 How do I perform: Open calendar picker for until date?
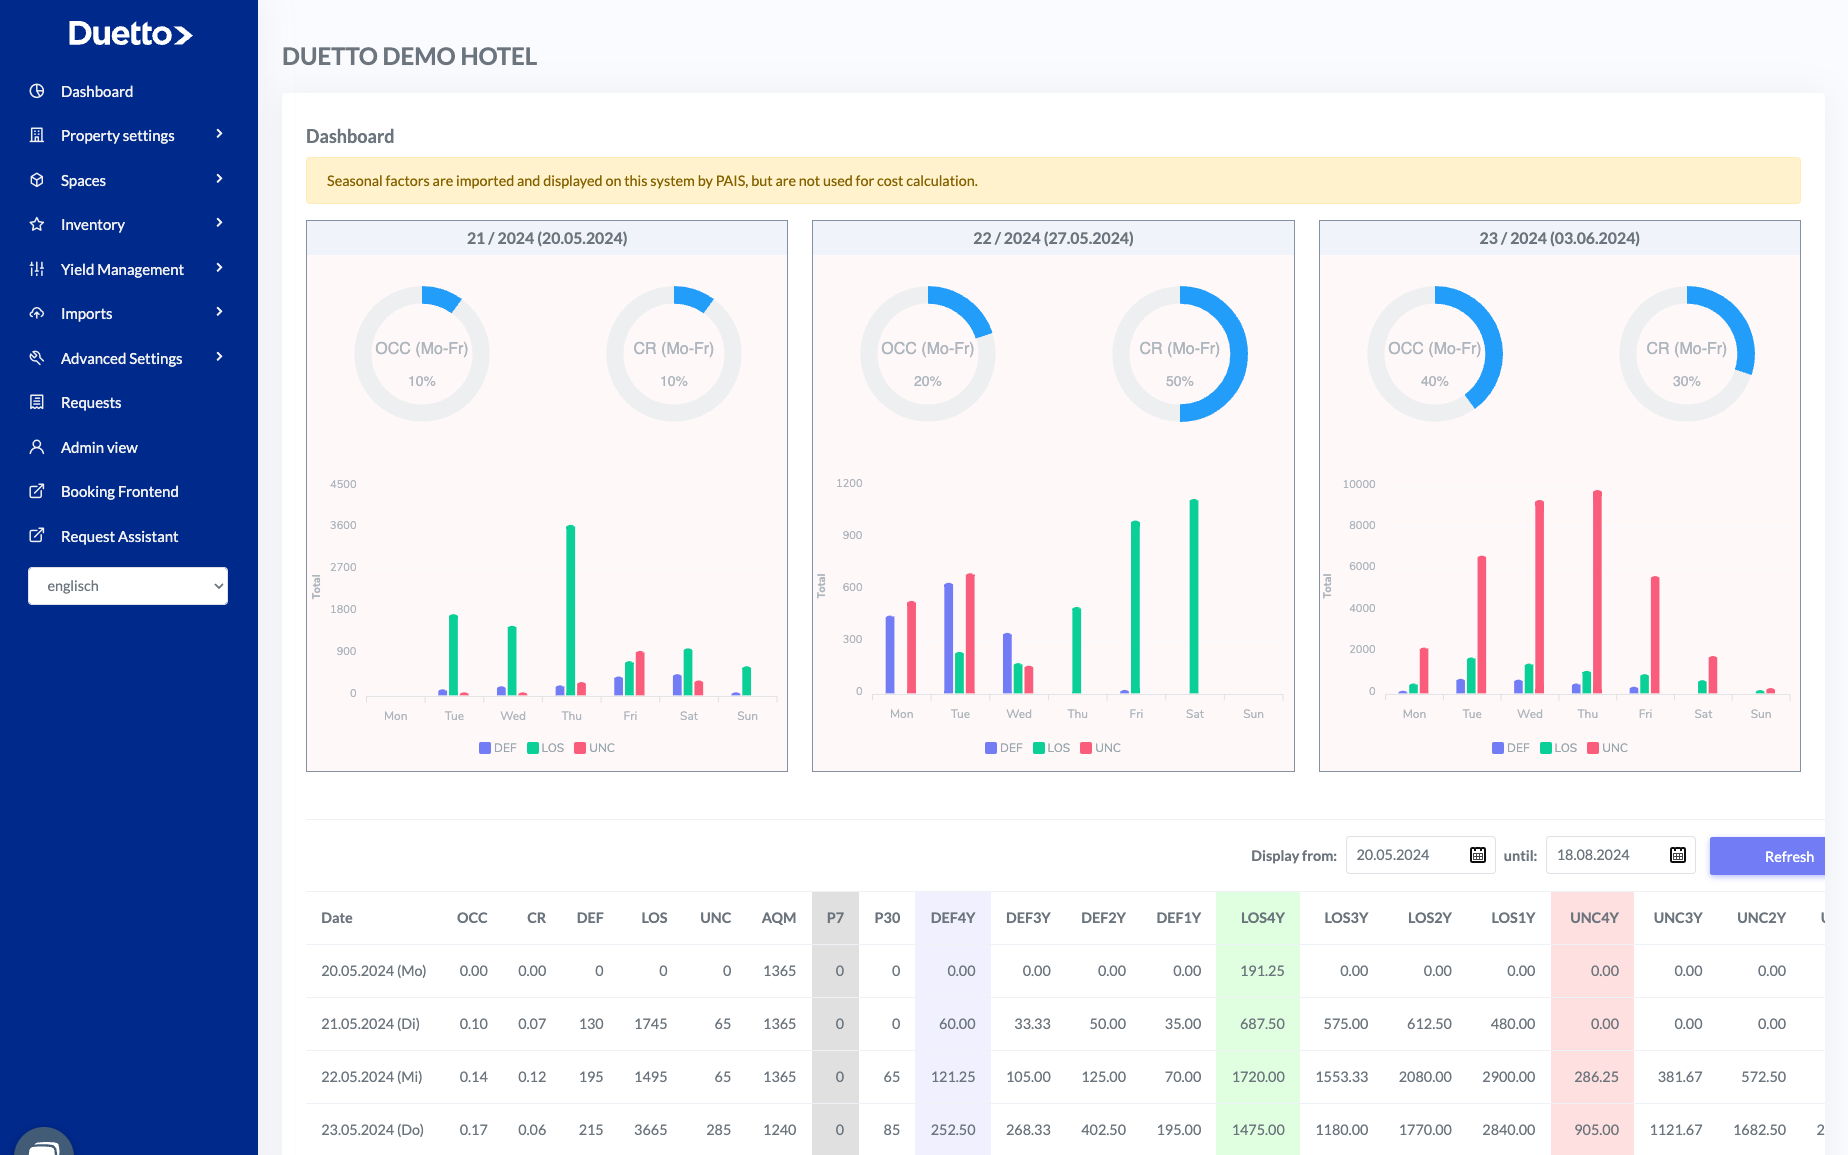tap(1677, 855)
